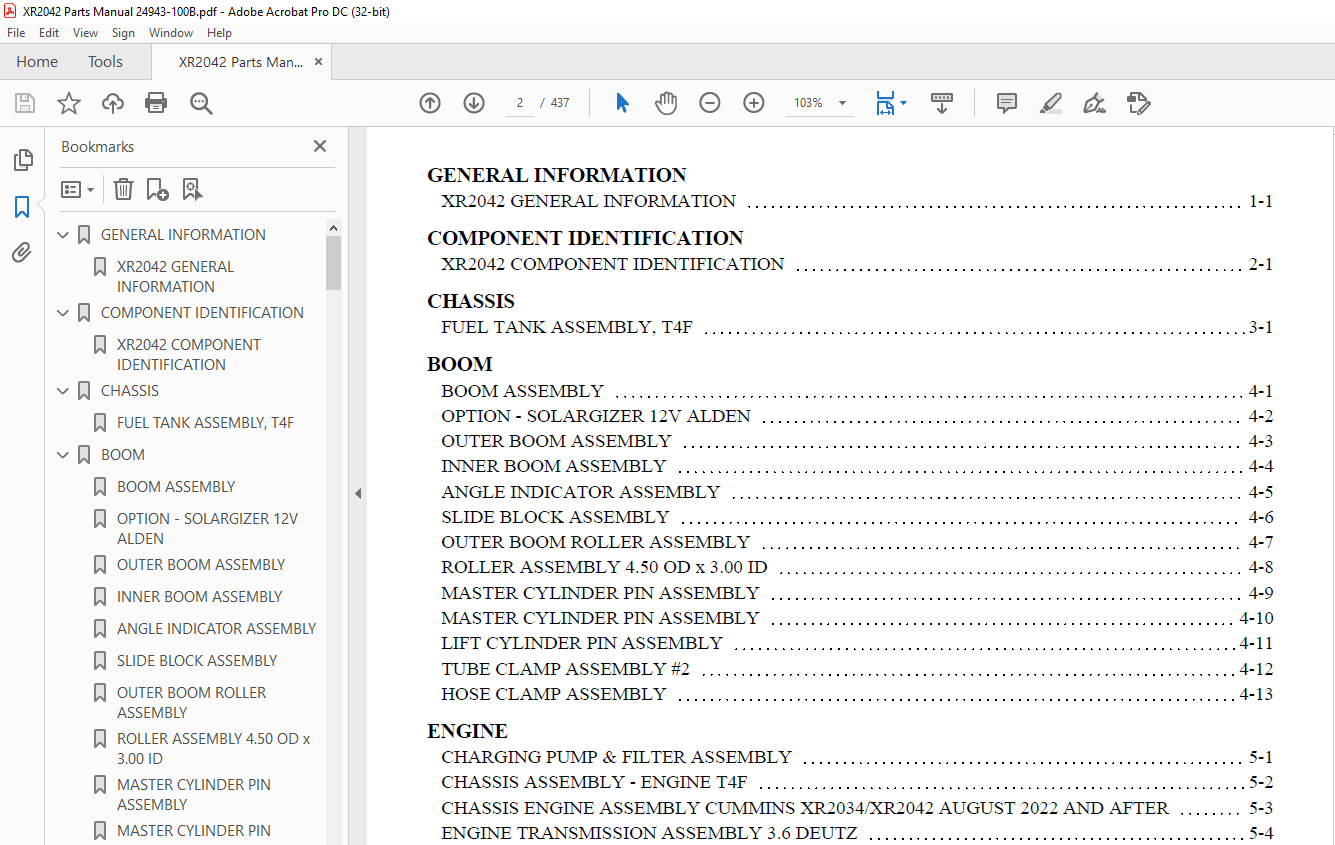Collapse the BOOM bookmark group

(63, 455)
